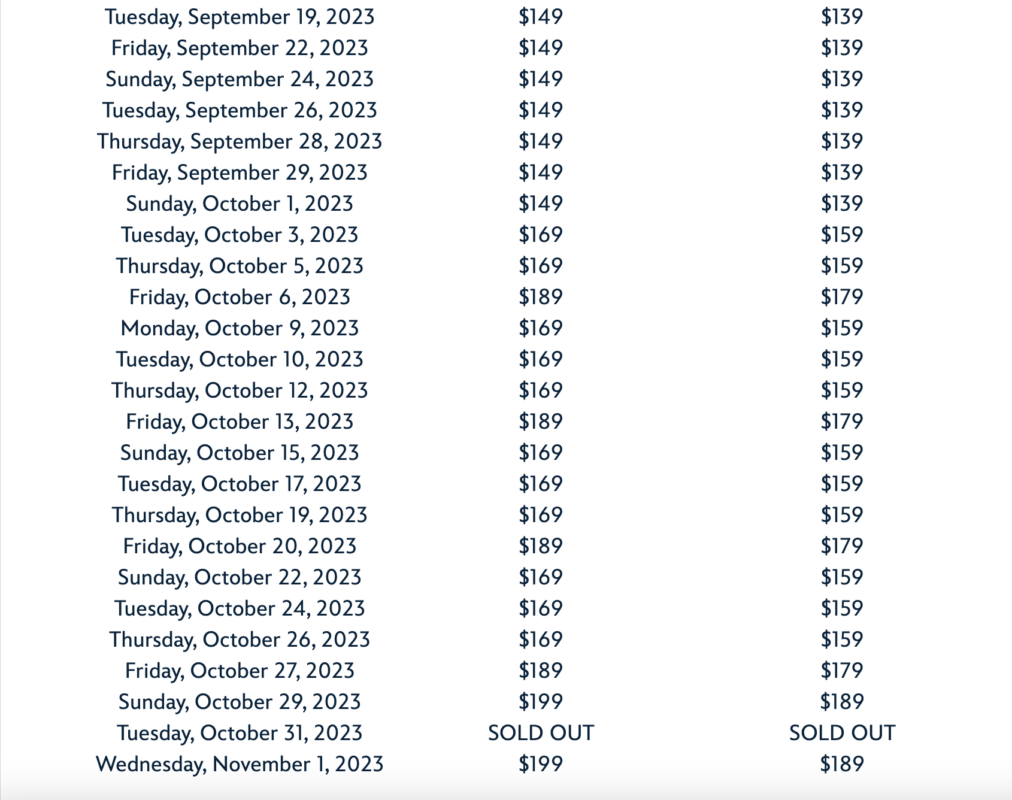Image resolution: width=1012 pixels, height=800 pixels.
Task: Select the $199 price for October 29
Action: (x=540, y=702)
